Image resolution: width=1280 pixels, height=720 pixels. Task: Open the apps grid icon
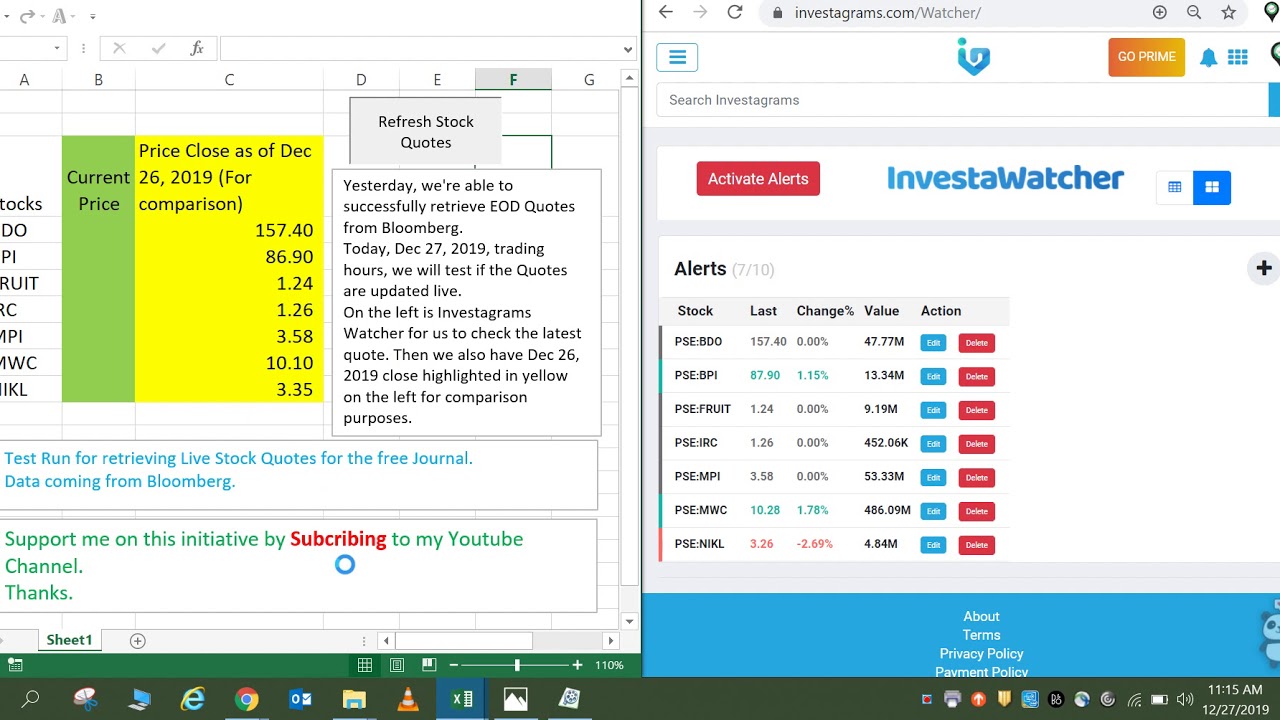coord(1238,58)
